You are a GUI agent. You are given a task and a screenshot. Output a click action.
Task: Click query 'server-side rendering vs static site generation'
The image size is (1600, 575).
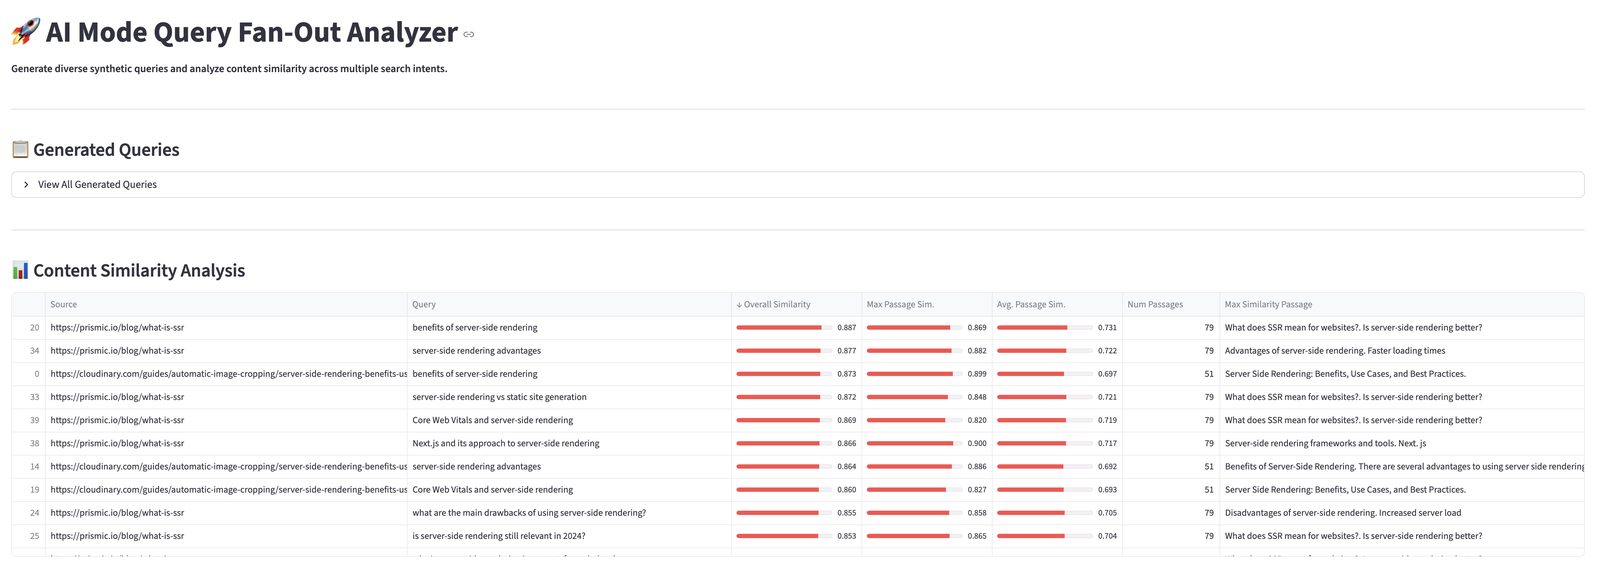pos(499,397)
